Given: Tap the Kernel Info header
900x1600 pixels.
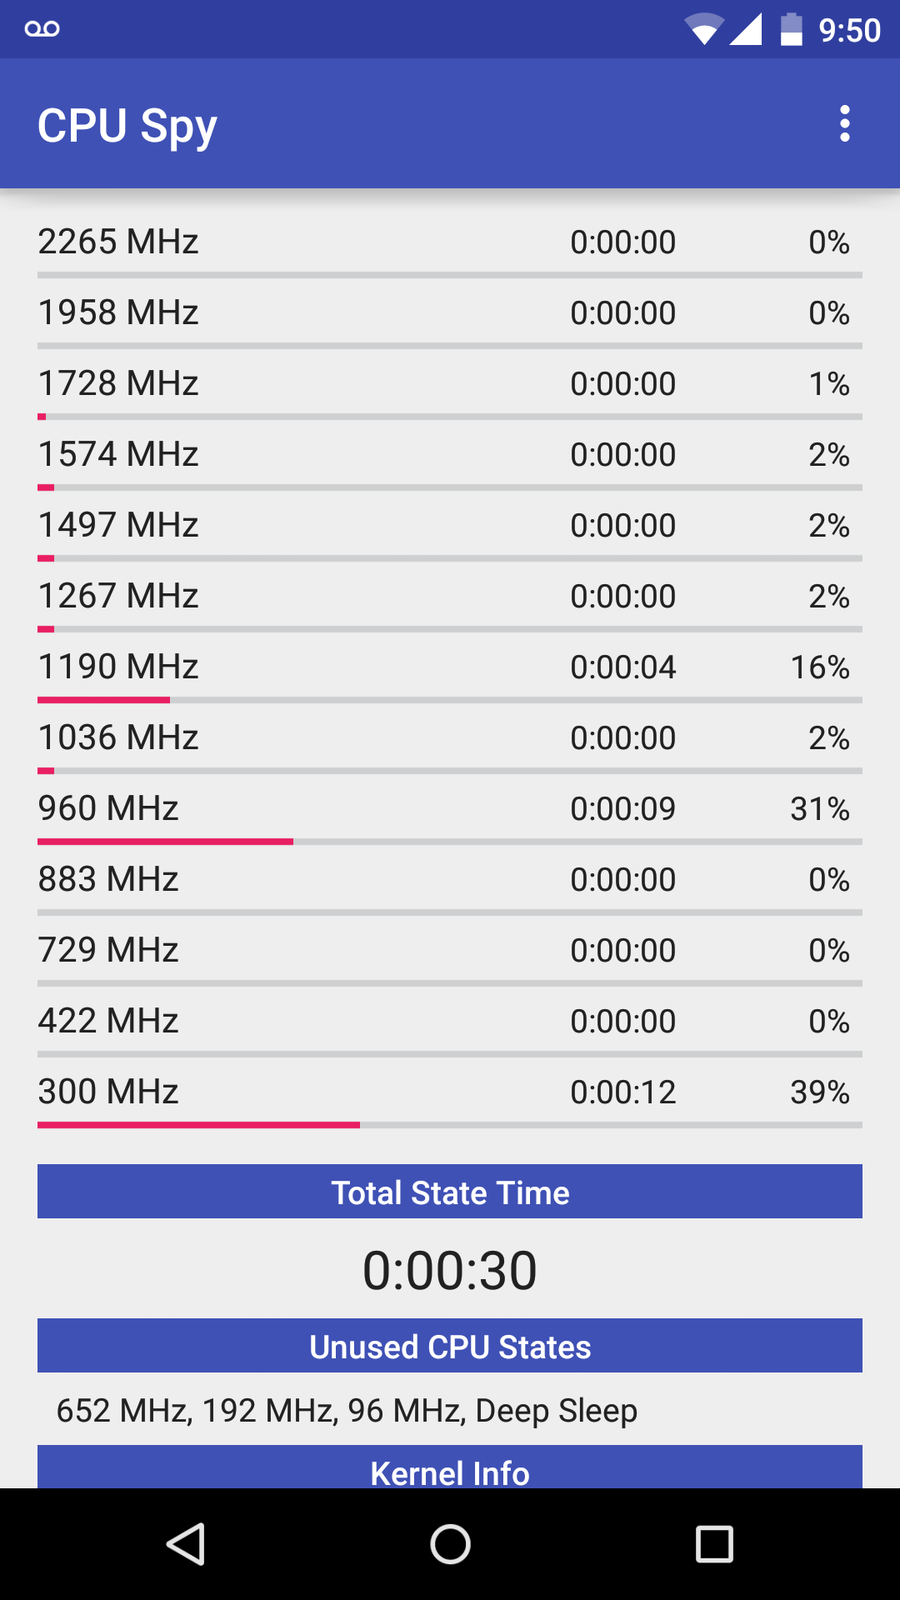Looking at the screenshot, I should tap(450, 1468).
